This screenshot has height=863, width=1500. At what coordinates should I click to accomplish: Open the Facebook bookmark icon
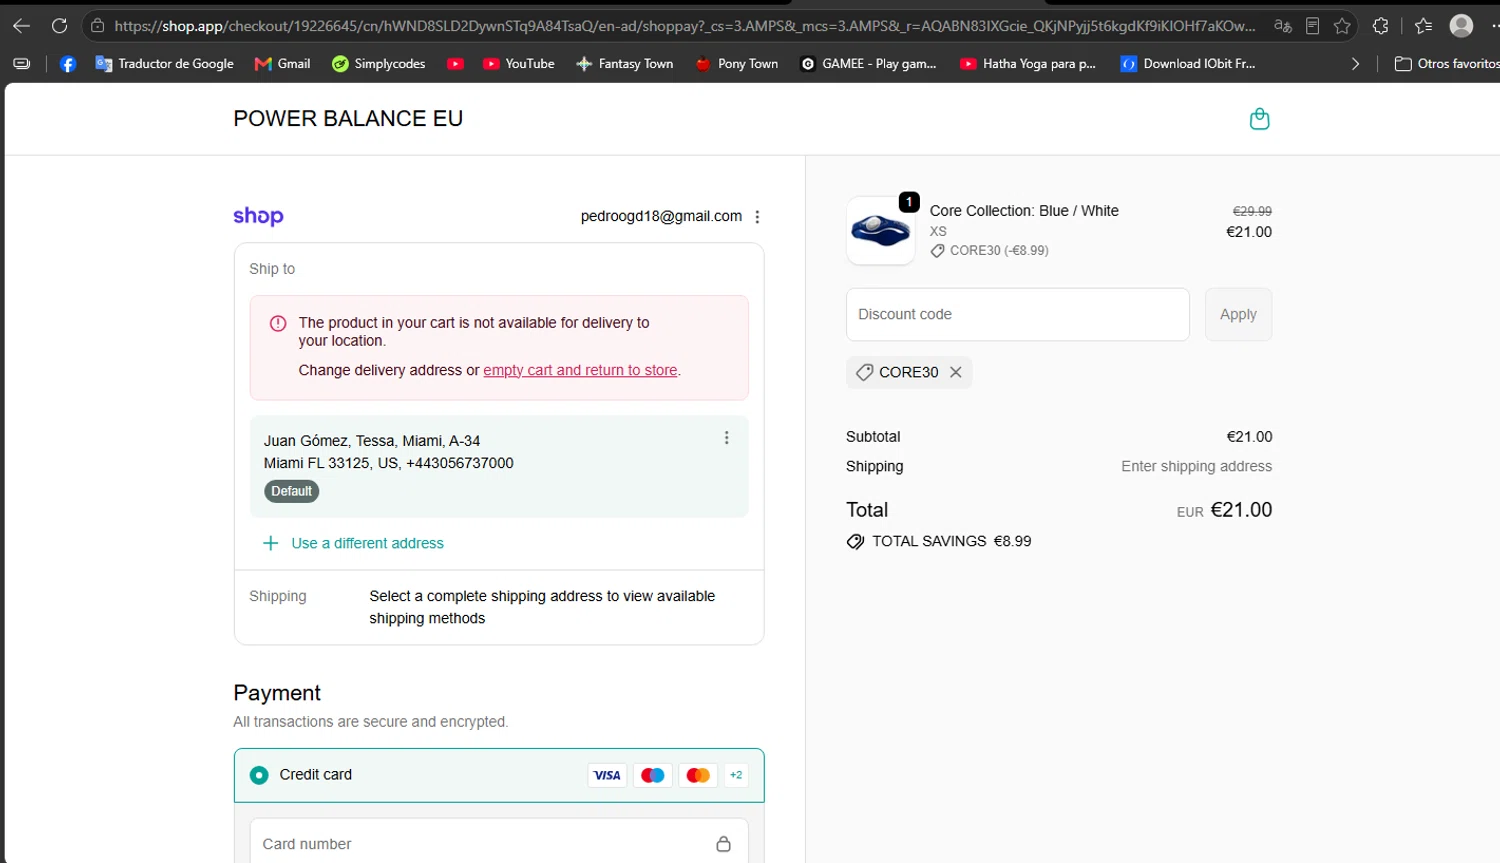pos(68,64)
